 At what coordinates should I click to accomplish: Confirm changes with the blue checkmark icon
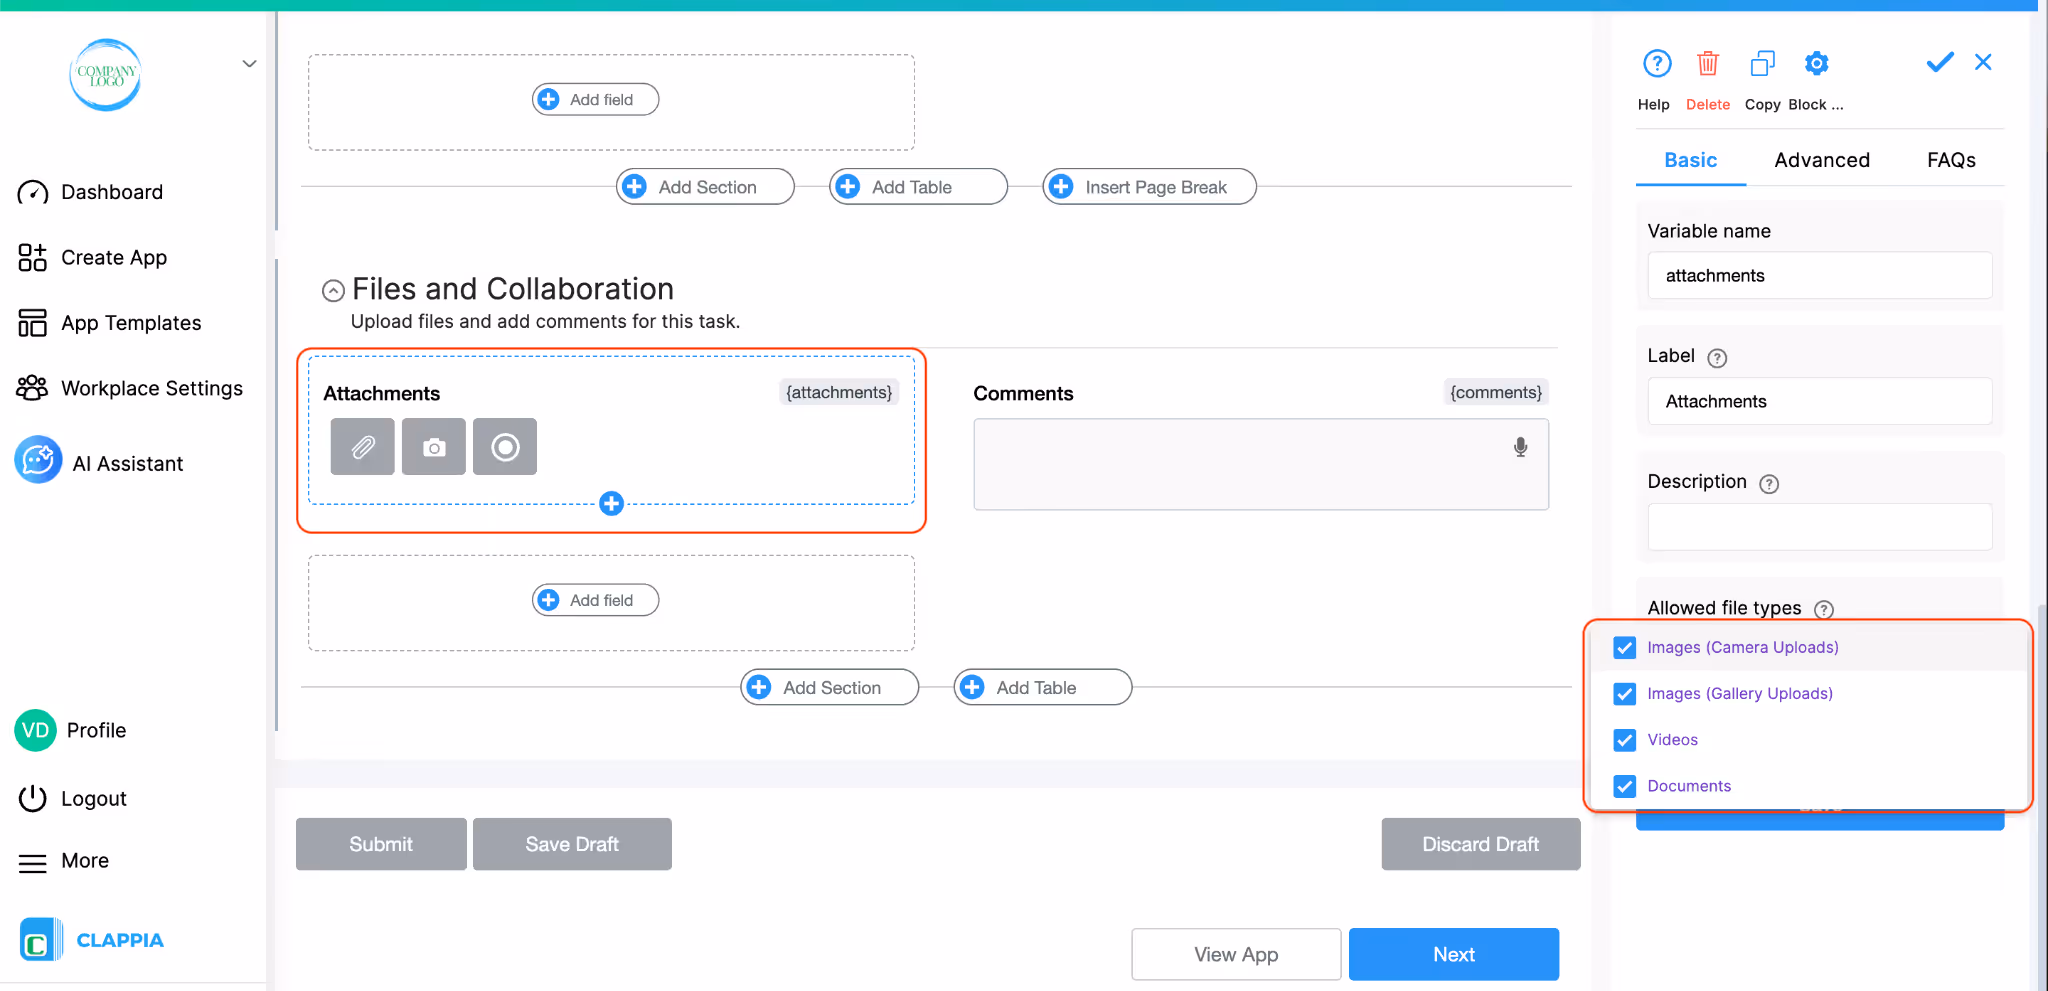point(1938,62)
